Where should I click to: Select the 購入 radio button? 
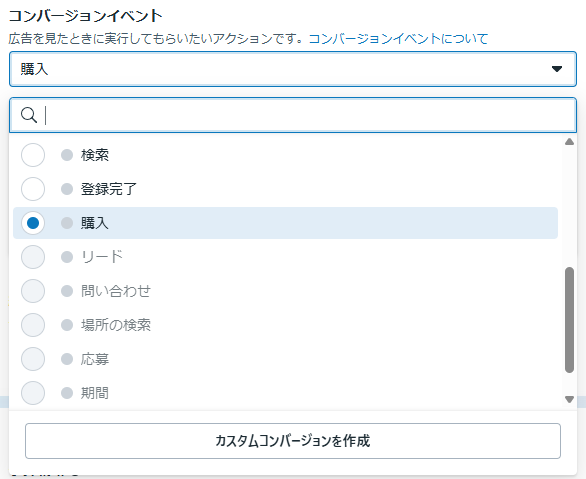tap(33, 223)
